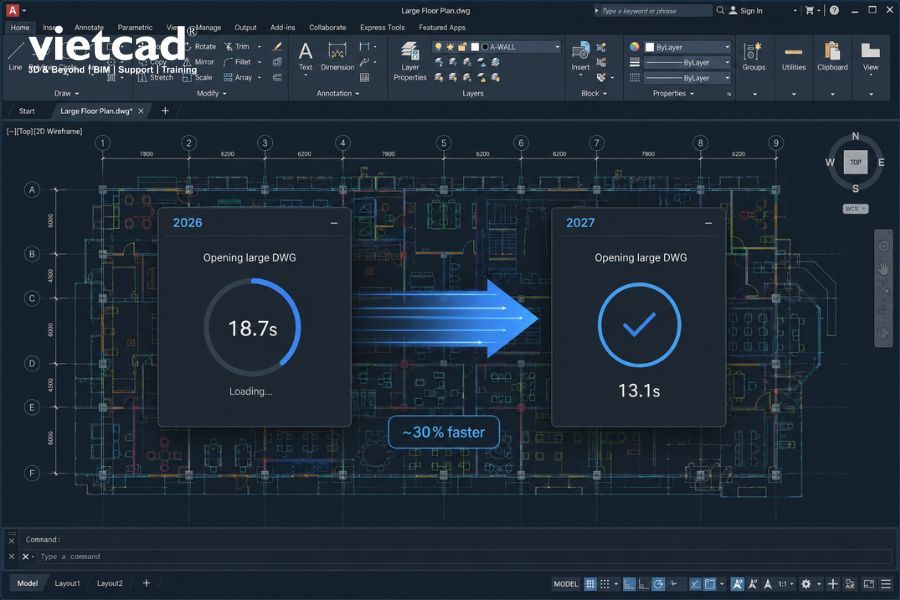Open Layer Properties manager

coord(410,61)
